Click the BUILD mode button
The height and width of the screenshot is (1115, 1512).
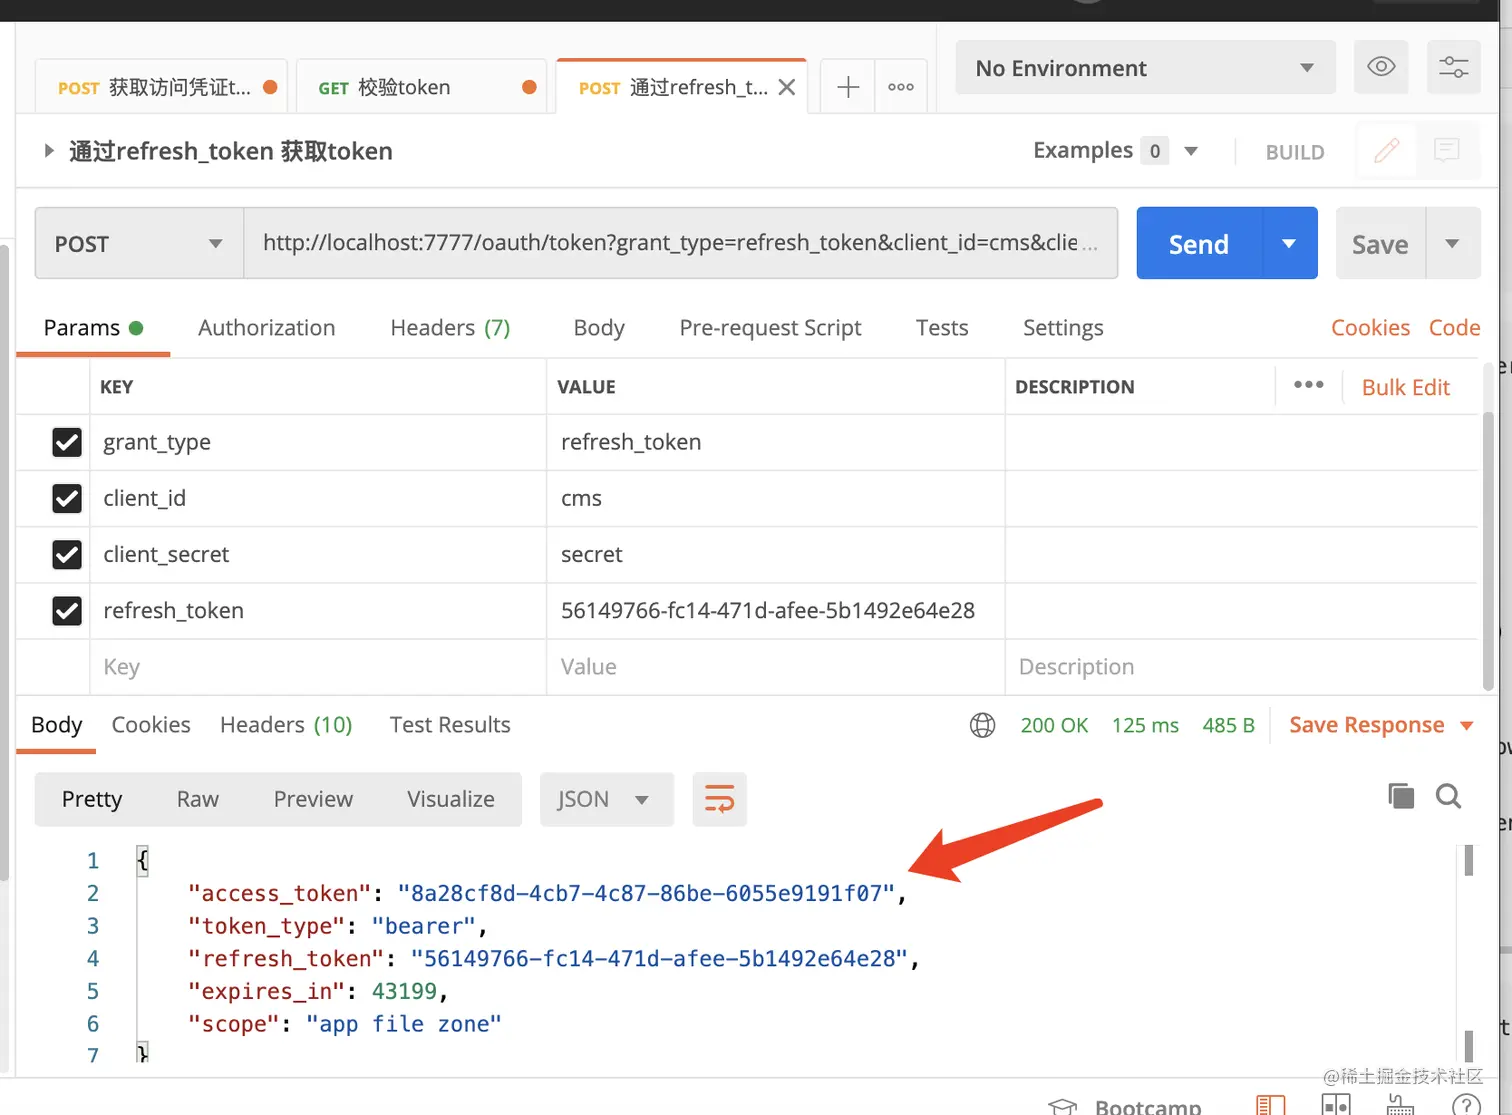point(1295,152)
